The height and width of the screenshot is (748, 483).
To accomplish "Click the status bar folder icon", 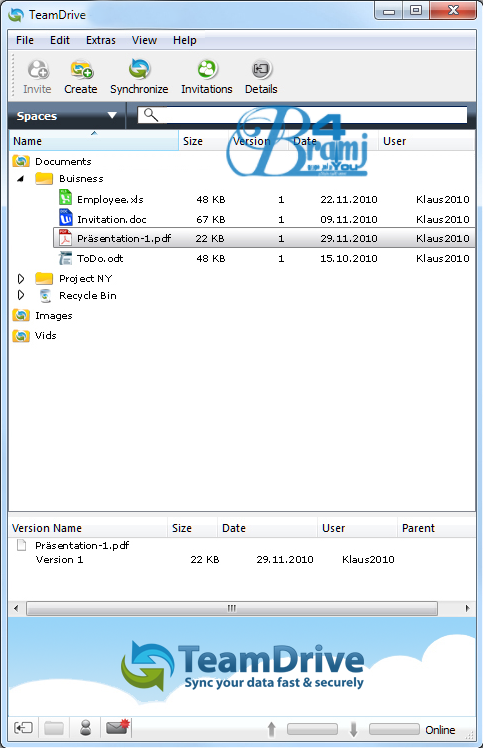I will (54, 728).
